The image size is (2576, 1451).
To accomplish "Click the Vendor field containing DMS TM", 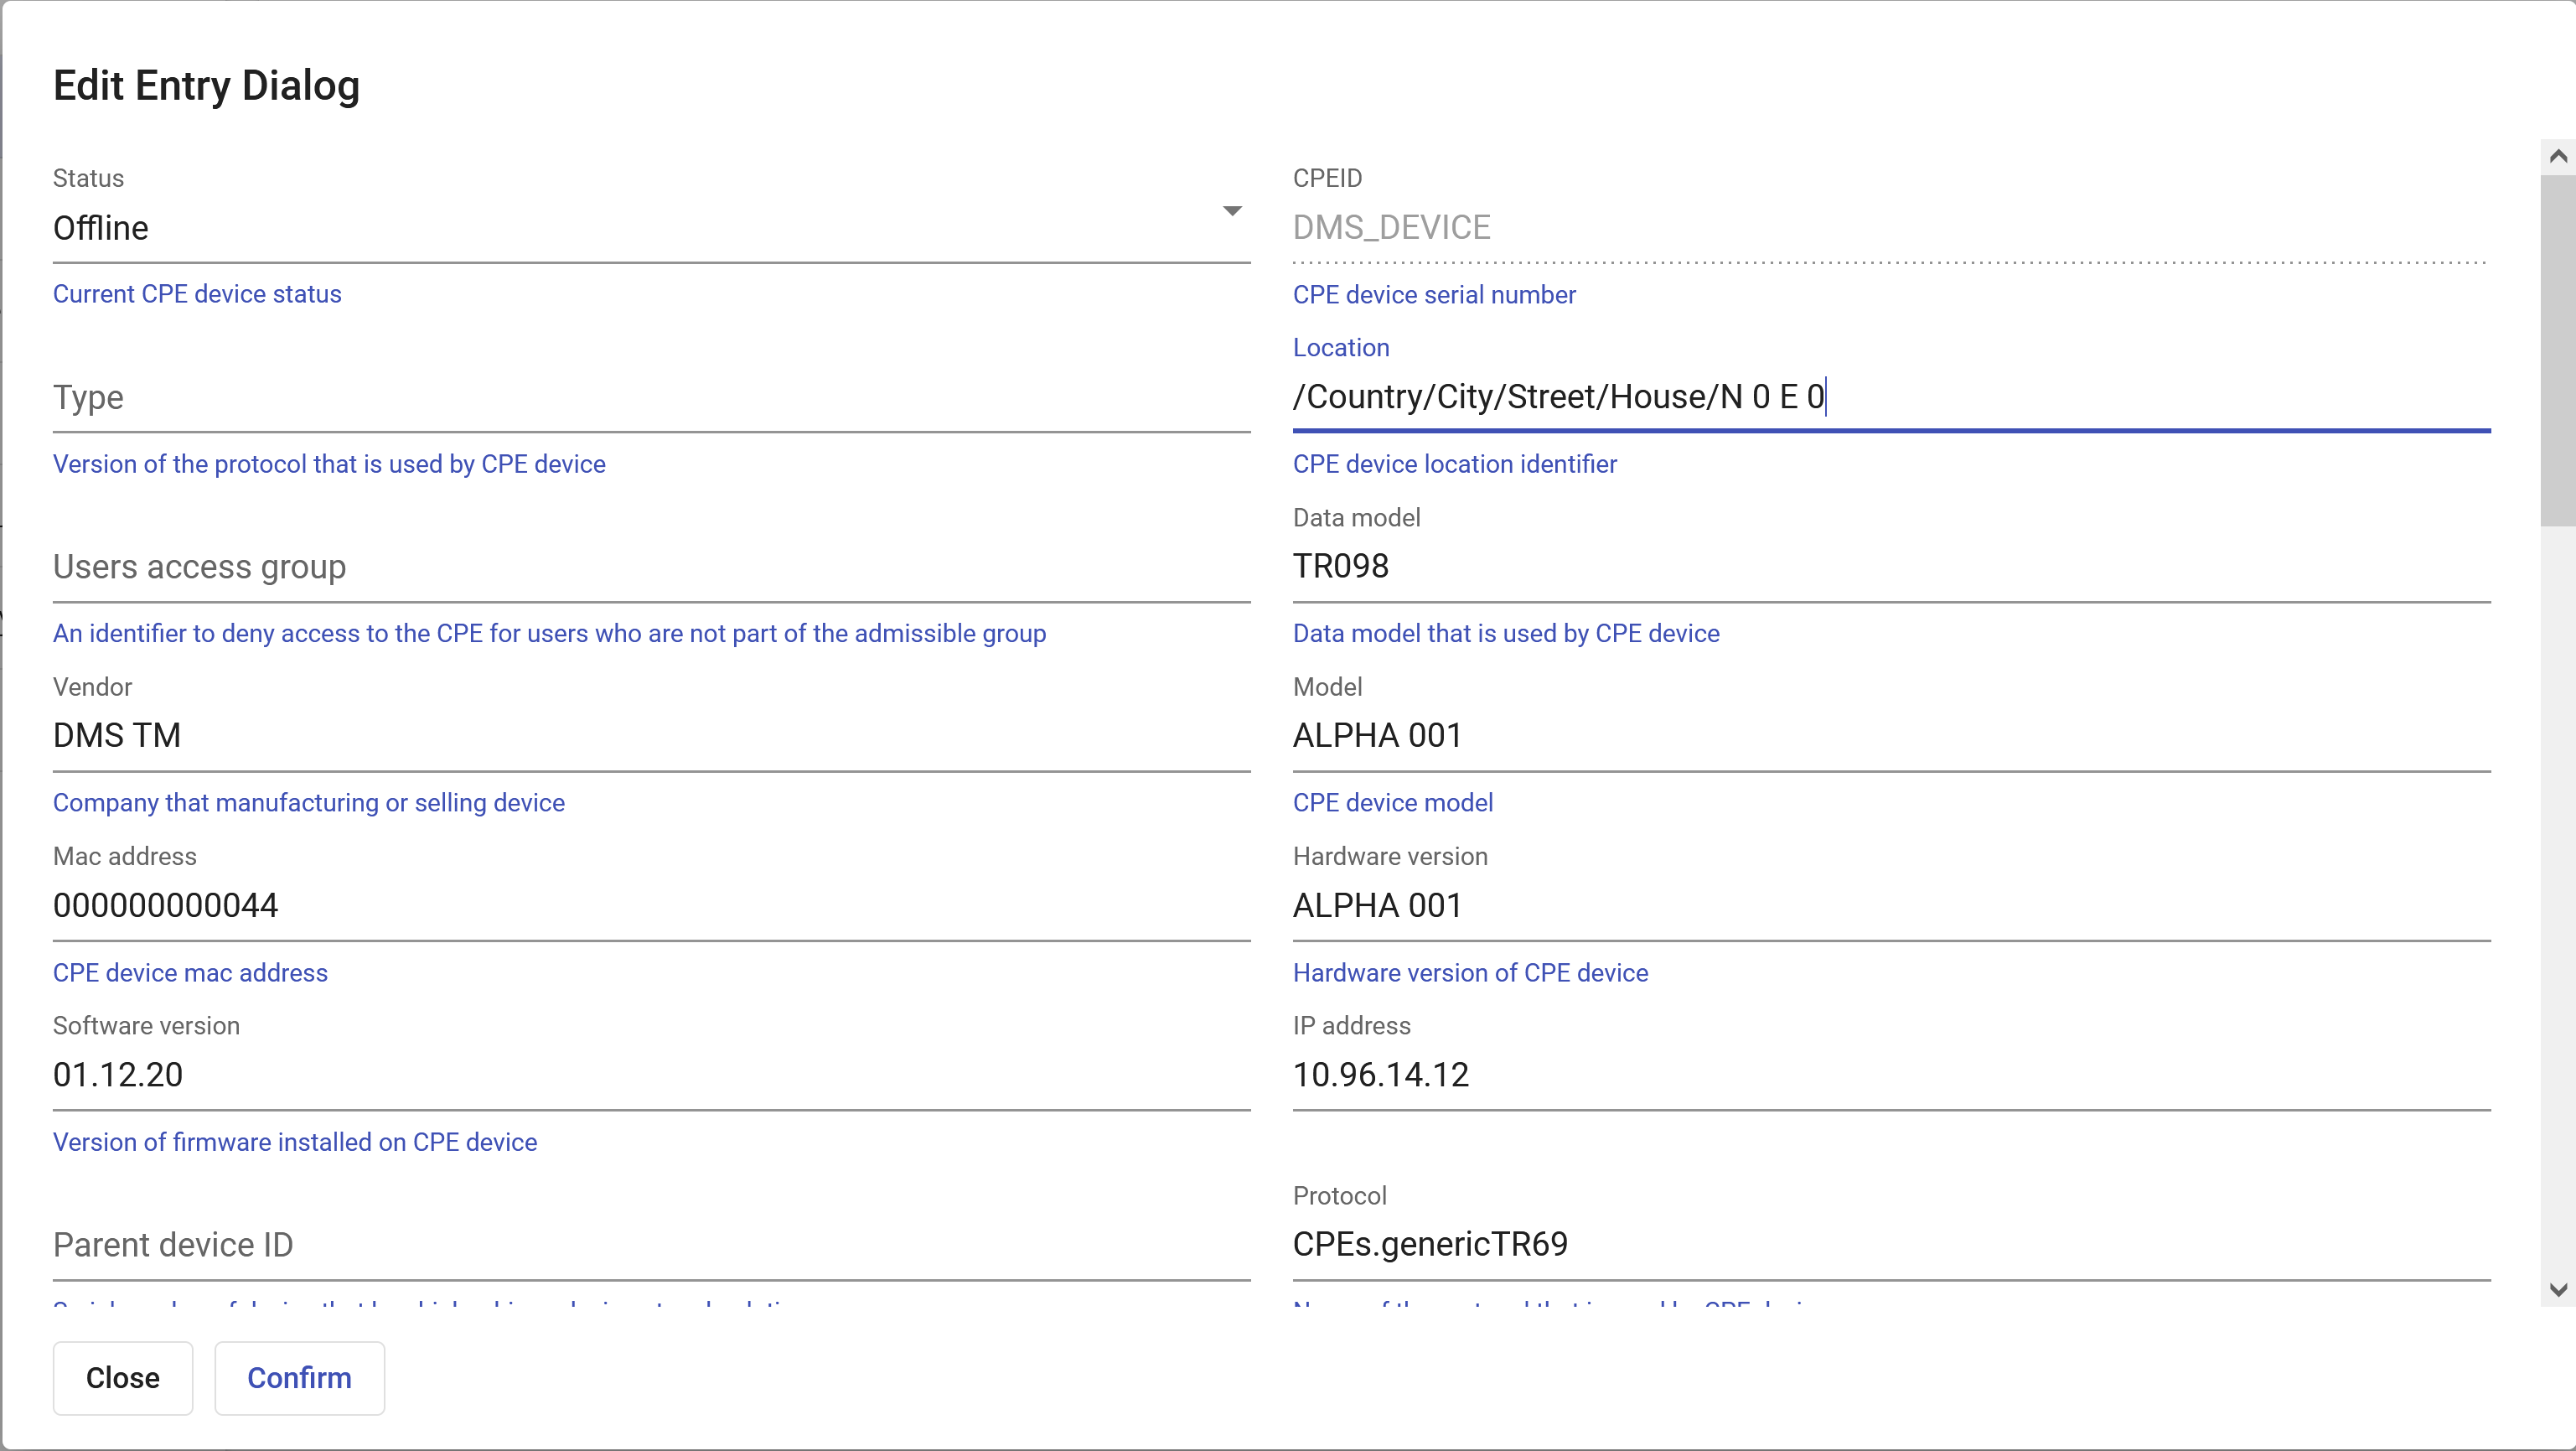I will 650,736.
